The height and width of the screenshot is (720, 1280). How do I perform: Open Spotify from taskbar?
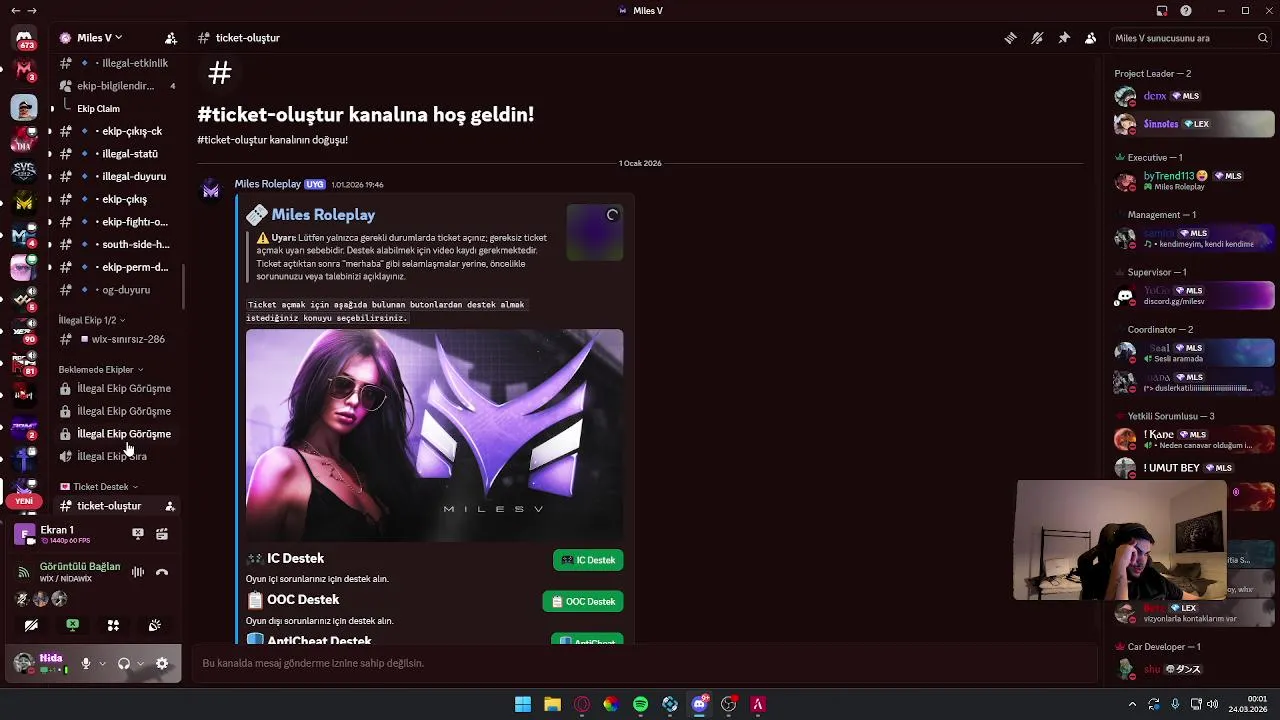pos(640,704)
